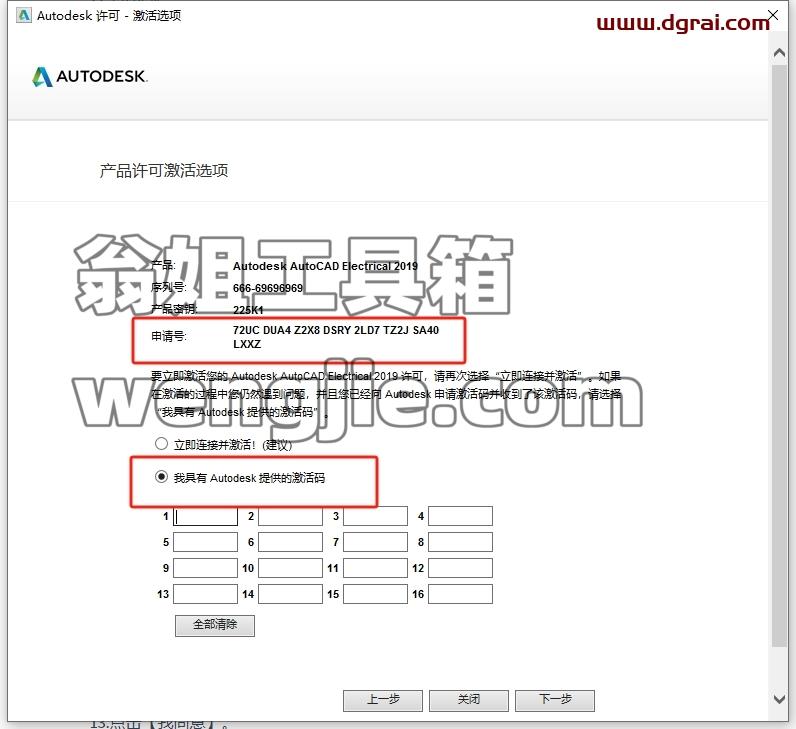796x729 pixels.
Task: Click the 全部清除 (Clear All) button
Action: pos(215,625)
